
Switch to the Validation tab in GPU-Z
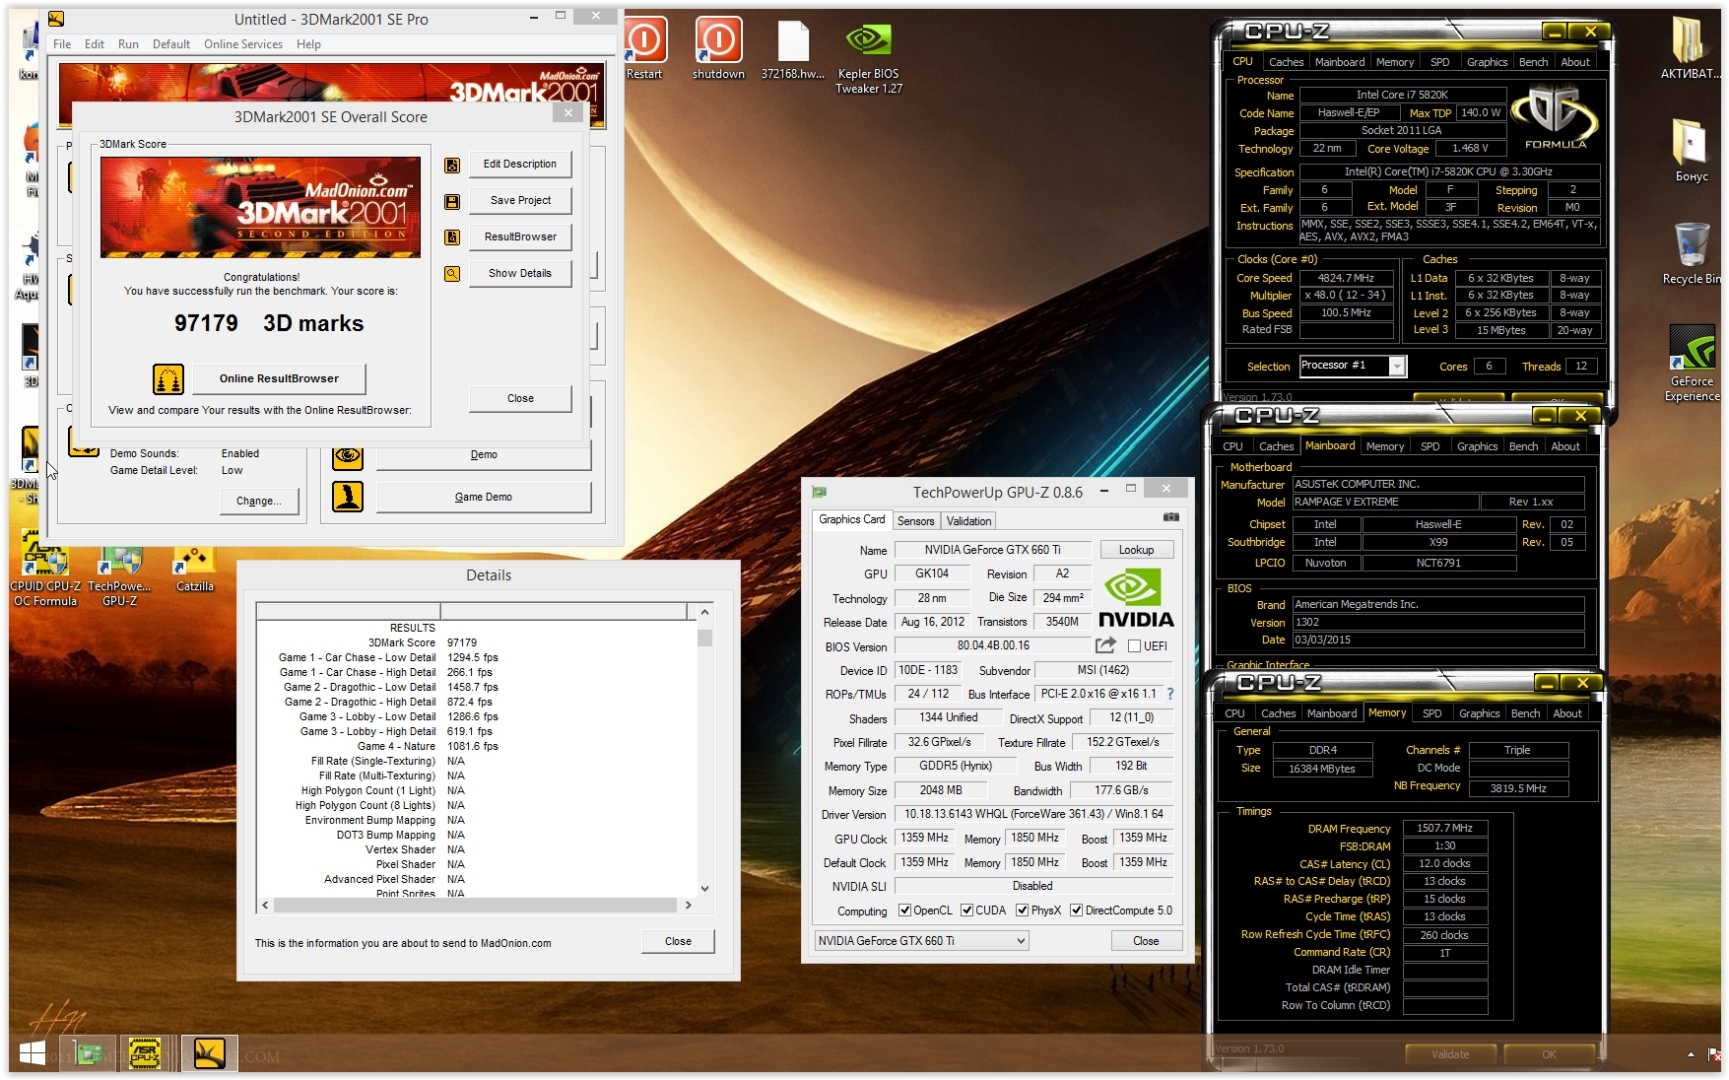pos(968,521)
